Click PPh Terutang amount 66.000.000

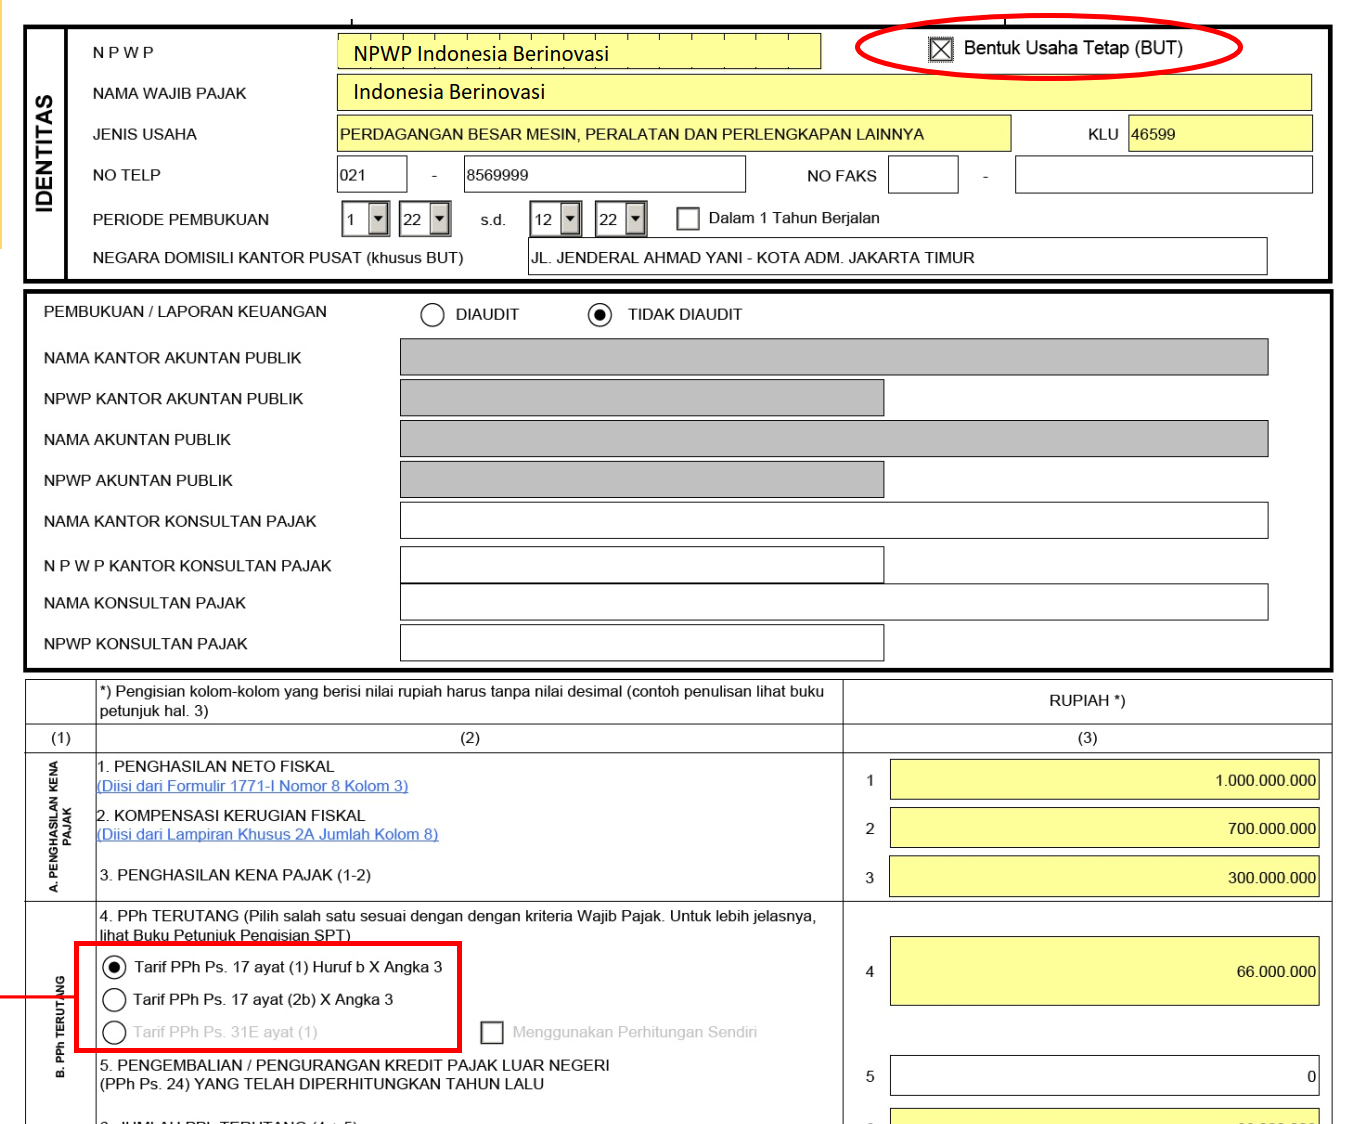click(1104, 971)
